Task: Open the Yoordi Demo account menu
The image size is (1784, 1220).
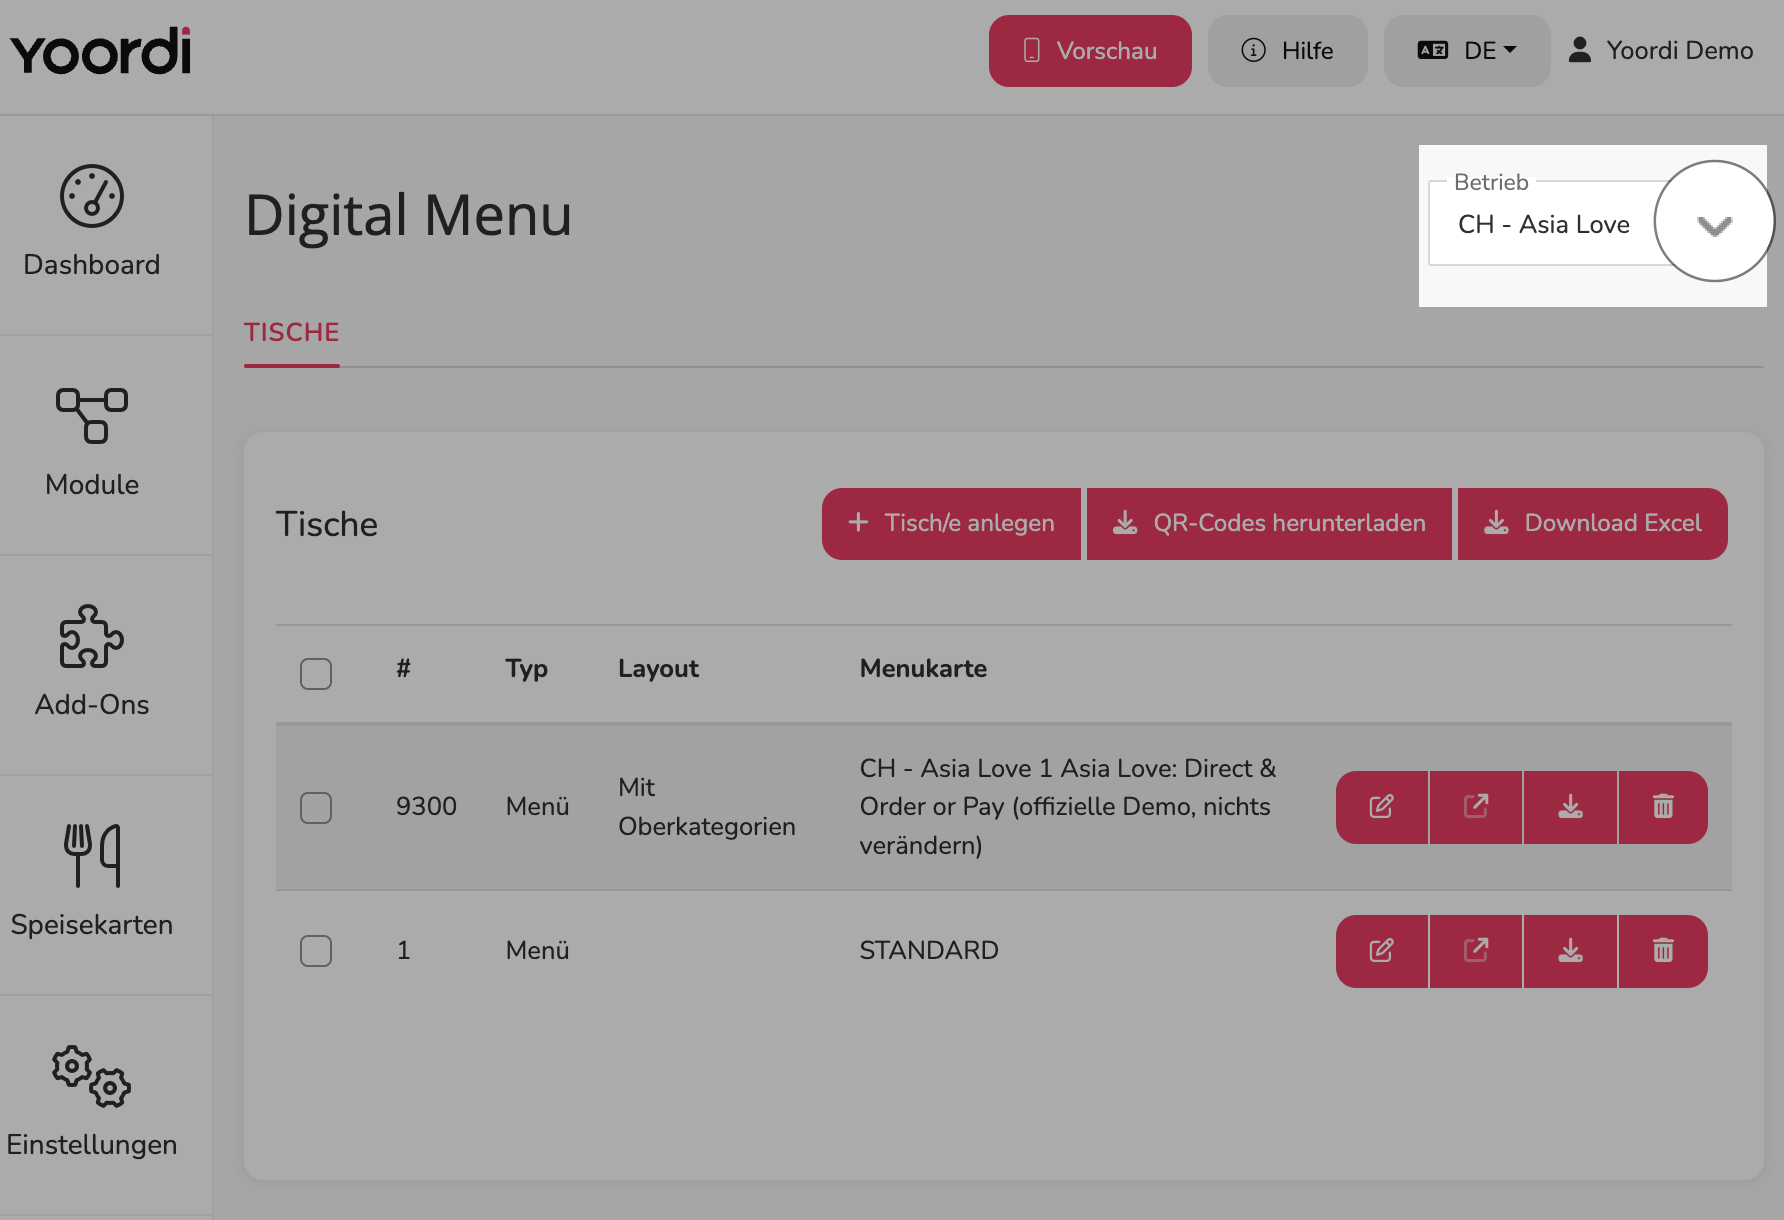Action: [1661, 51]
